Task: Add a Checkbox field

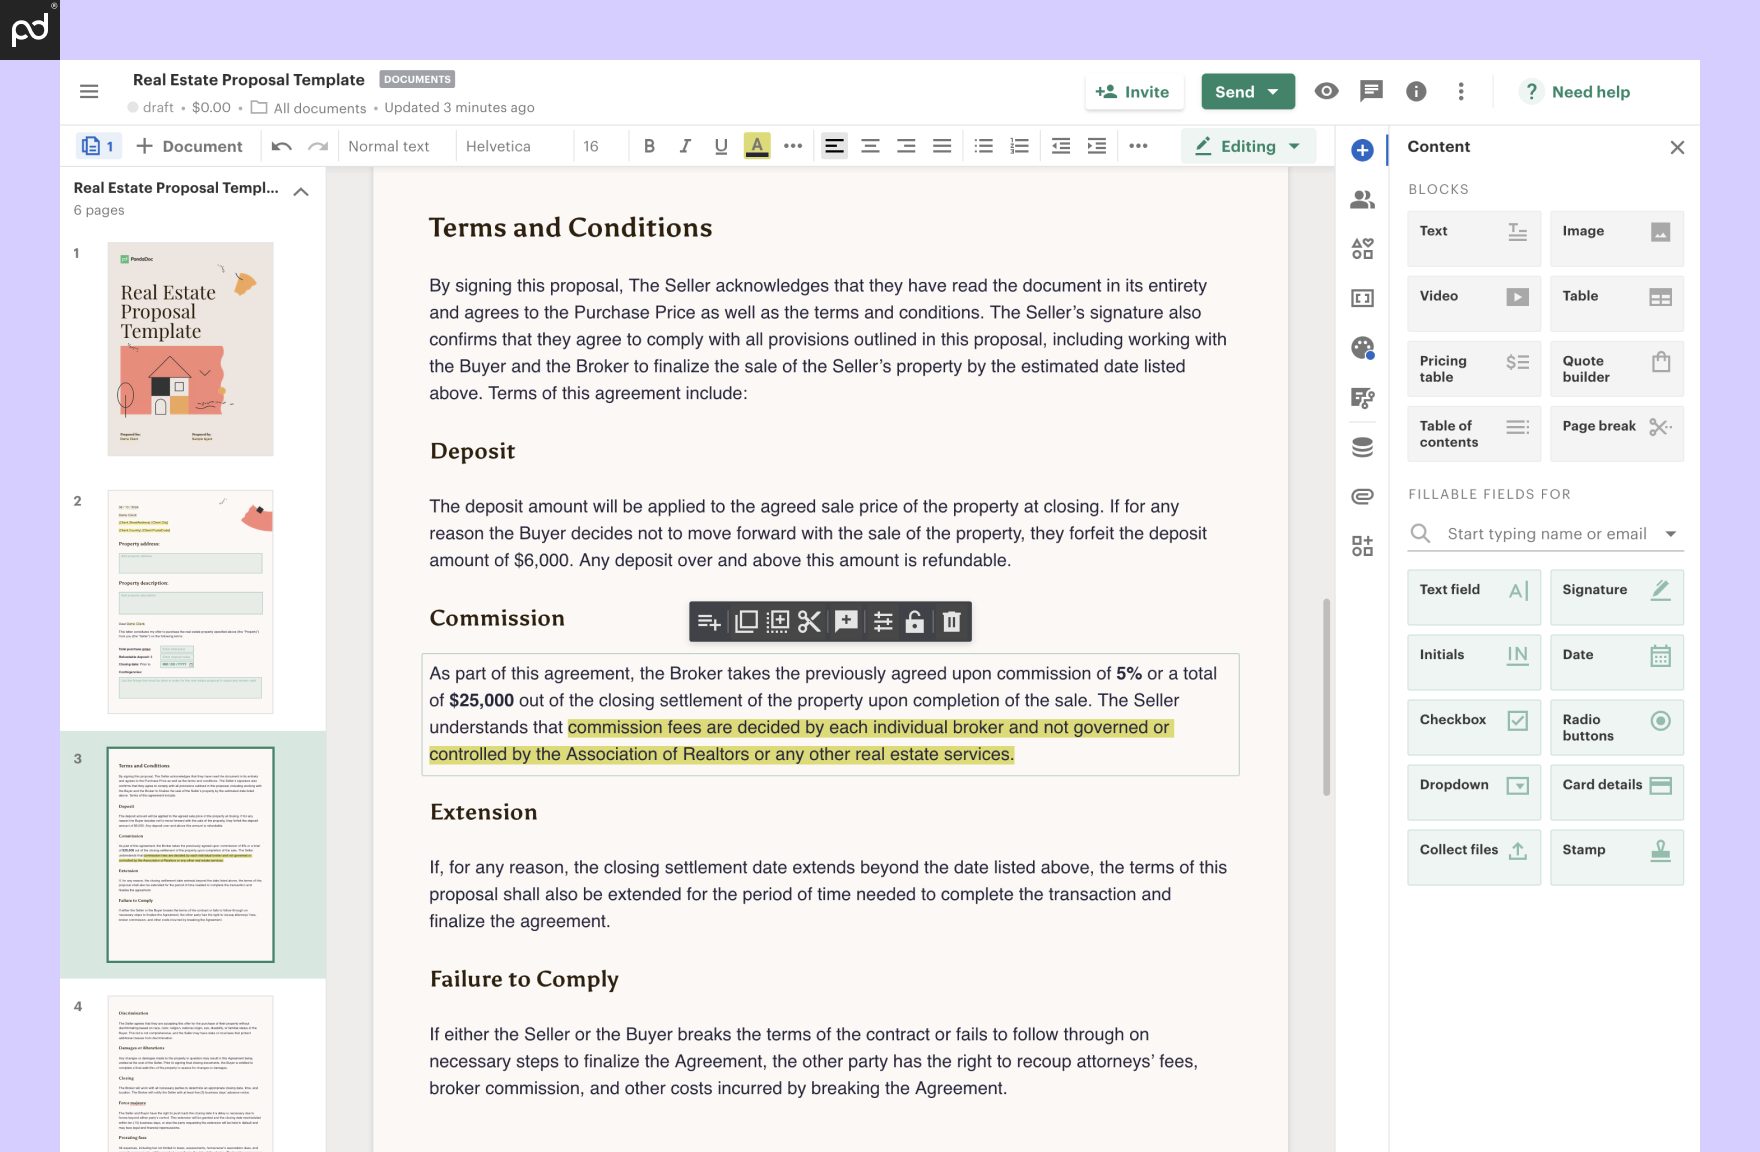Action: click(x=1473, y=727)
